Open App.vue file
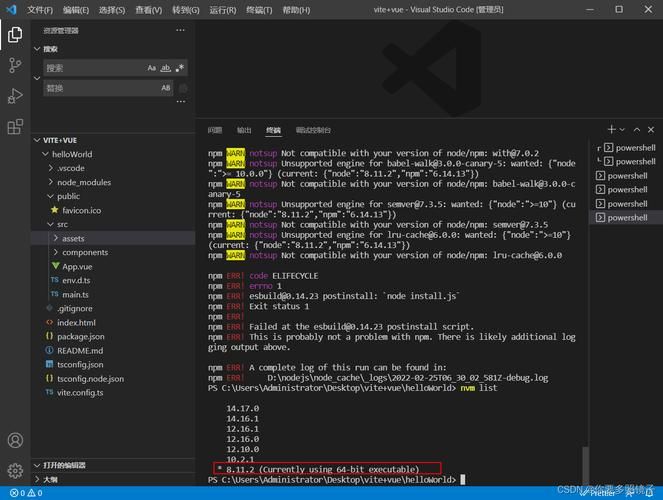The width and height of the screenshot is (663, 500). coord(77,266)
